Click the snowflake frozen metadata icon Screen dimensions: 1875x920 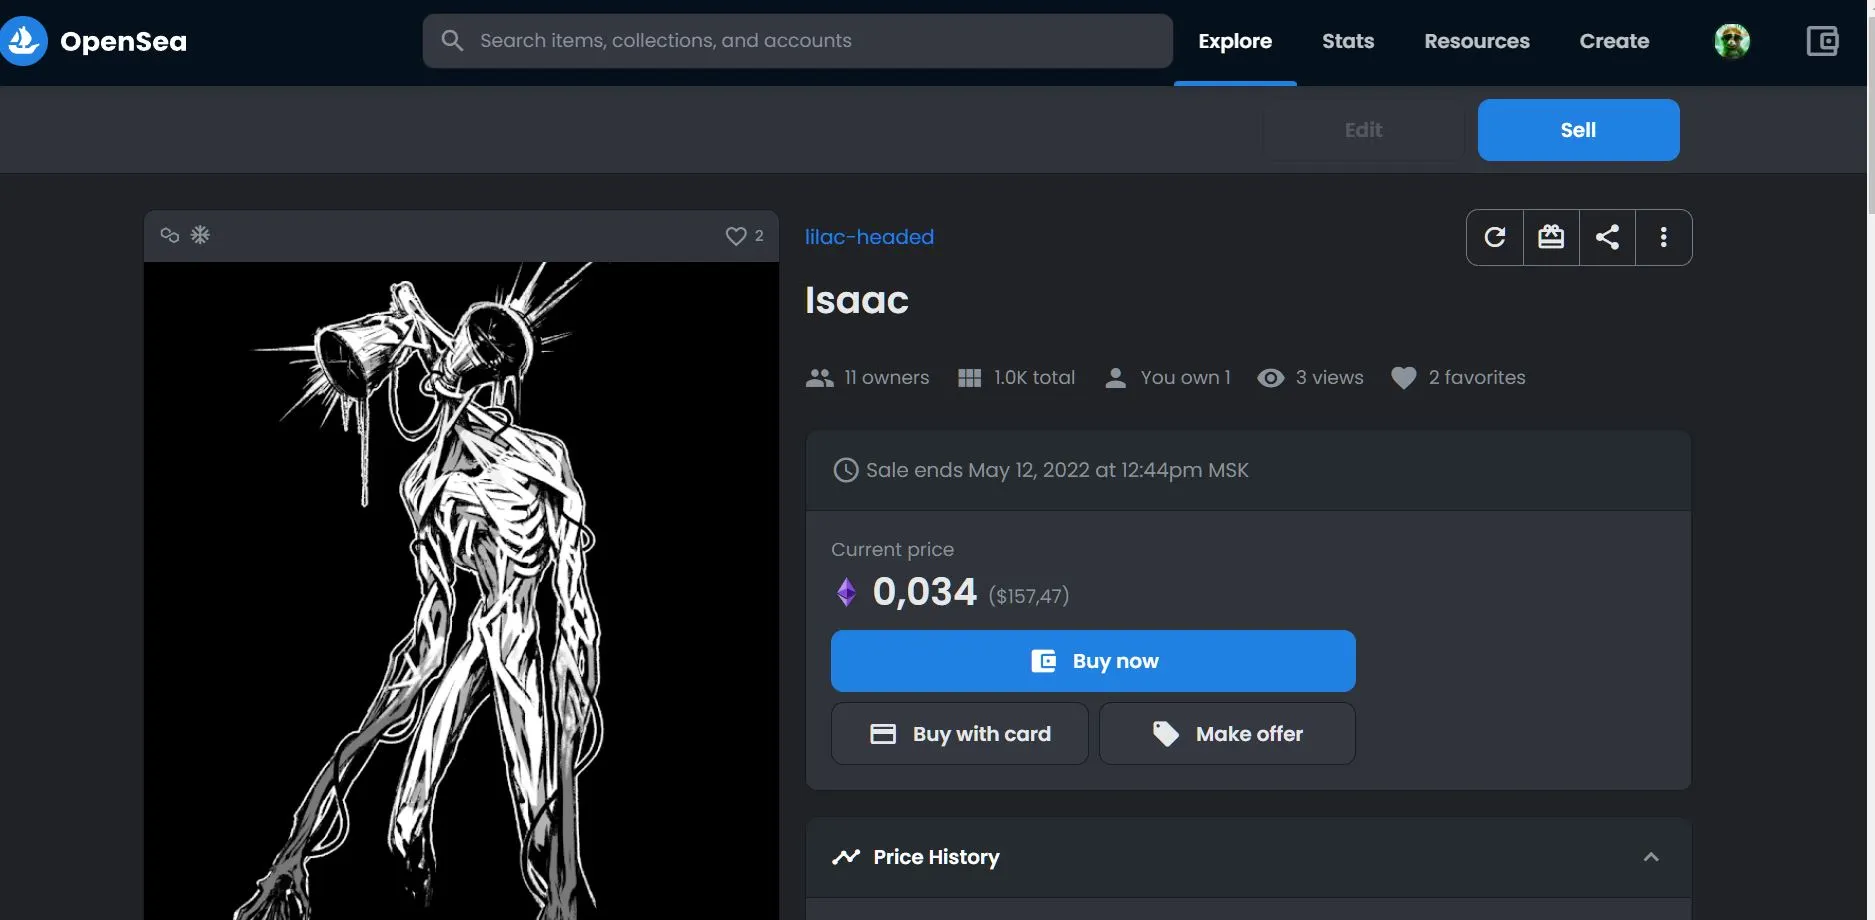click(200, 235)
